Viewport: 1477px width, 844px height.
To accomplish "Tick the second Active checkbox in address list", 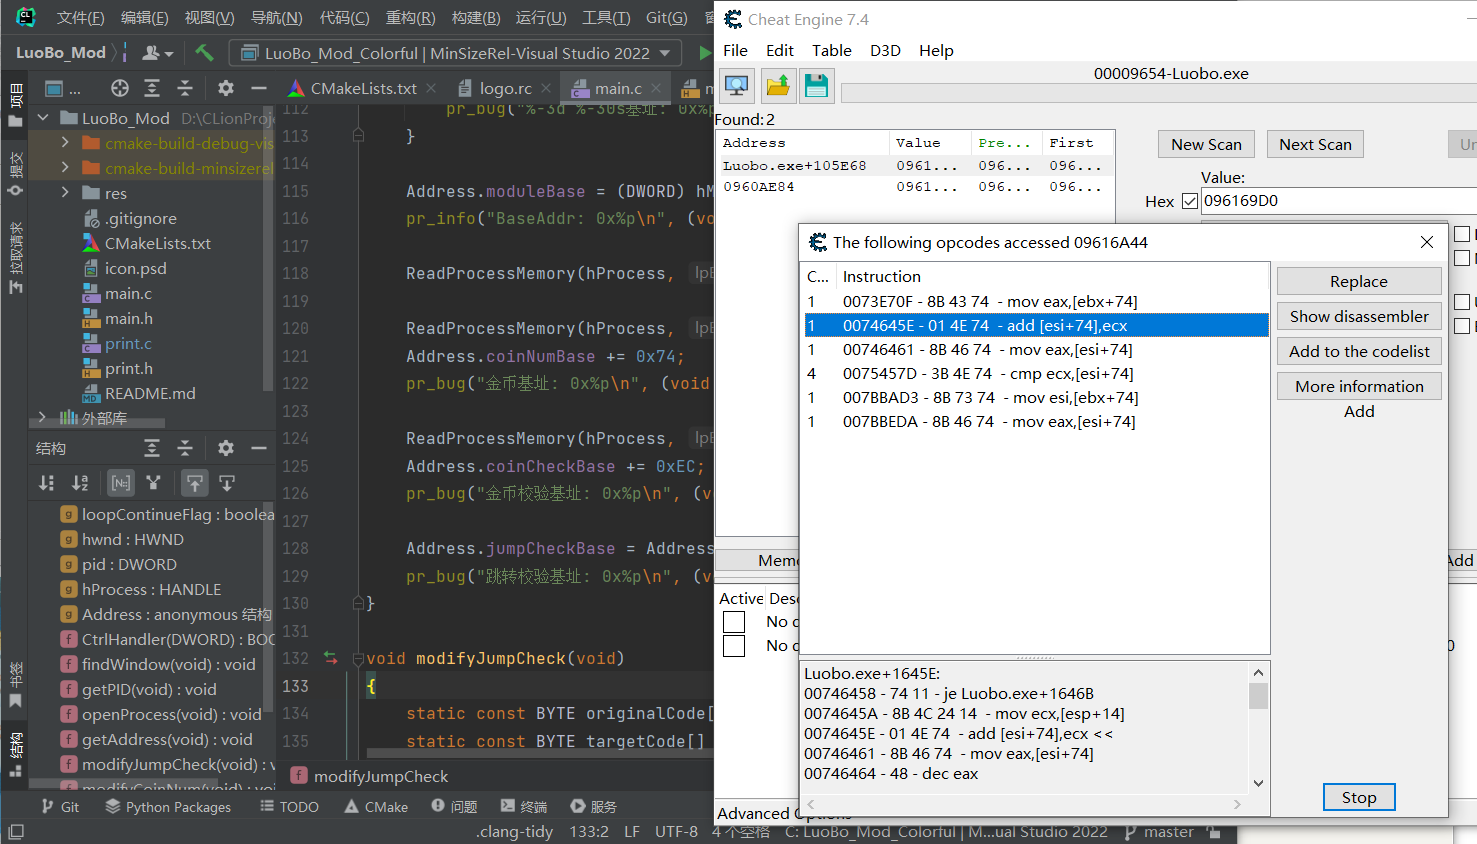I will tap(734, 646).
